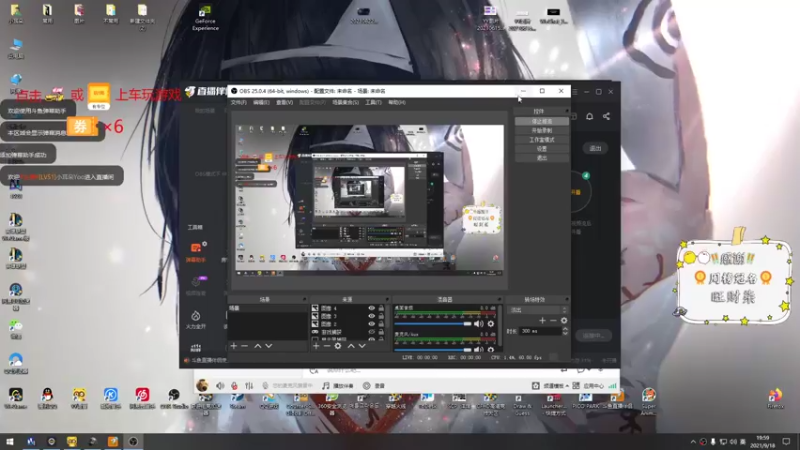Image resolution: width=800 pixels, height=450 pixels.
Task: Toggle visibility eye for 游戏捕获 source
Action: coord(371,332)
